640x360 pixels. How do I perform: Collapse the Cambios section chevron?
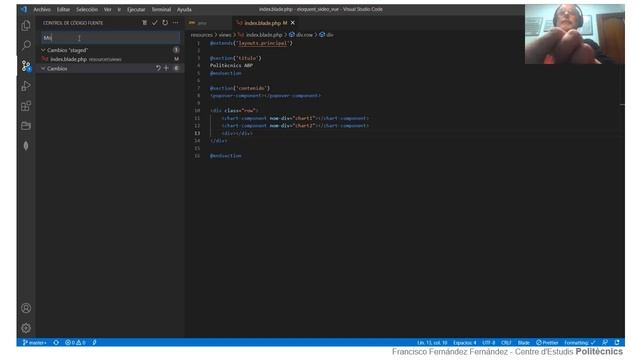(43, 69)
